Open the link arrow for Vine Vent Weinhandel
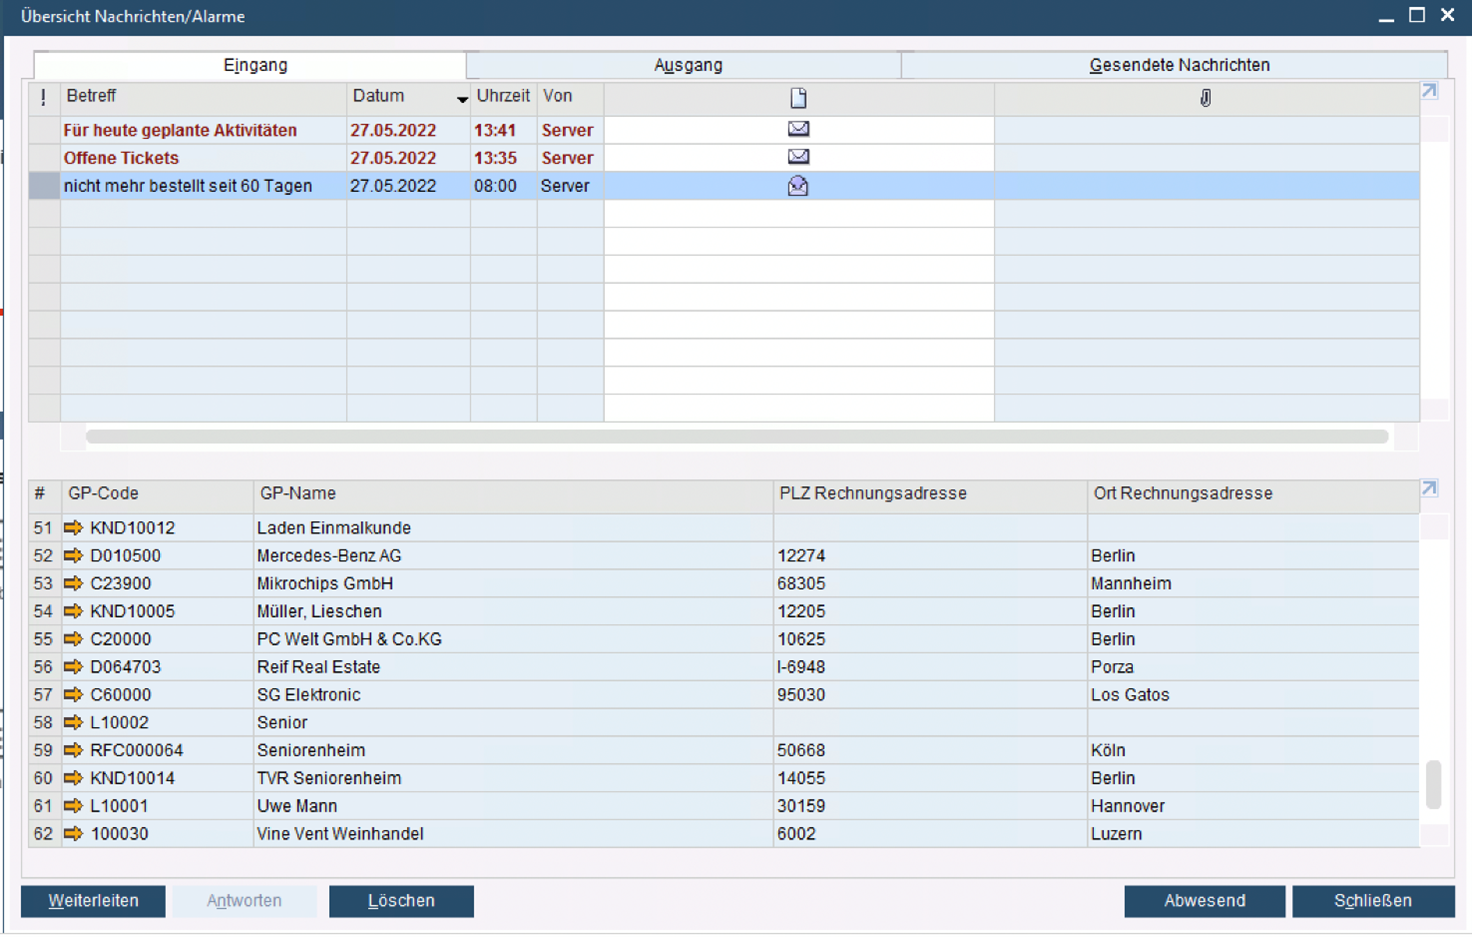 coord(73,833)
